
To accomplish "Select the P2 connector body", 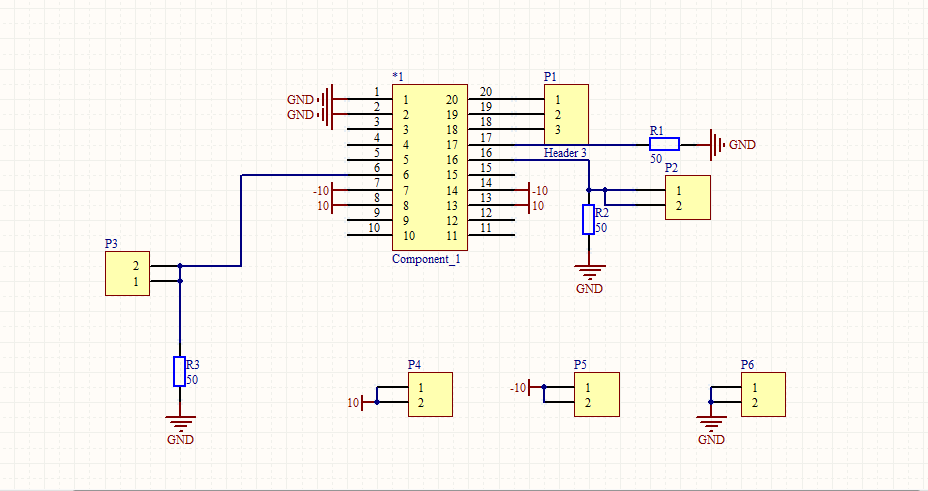I will [688, 198].
